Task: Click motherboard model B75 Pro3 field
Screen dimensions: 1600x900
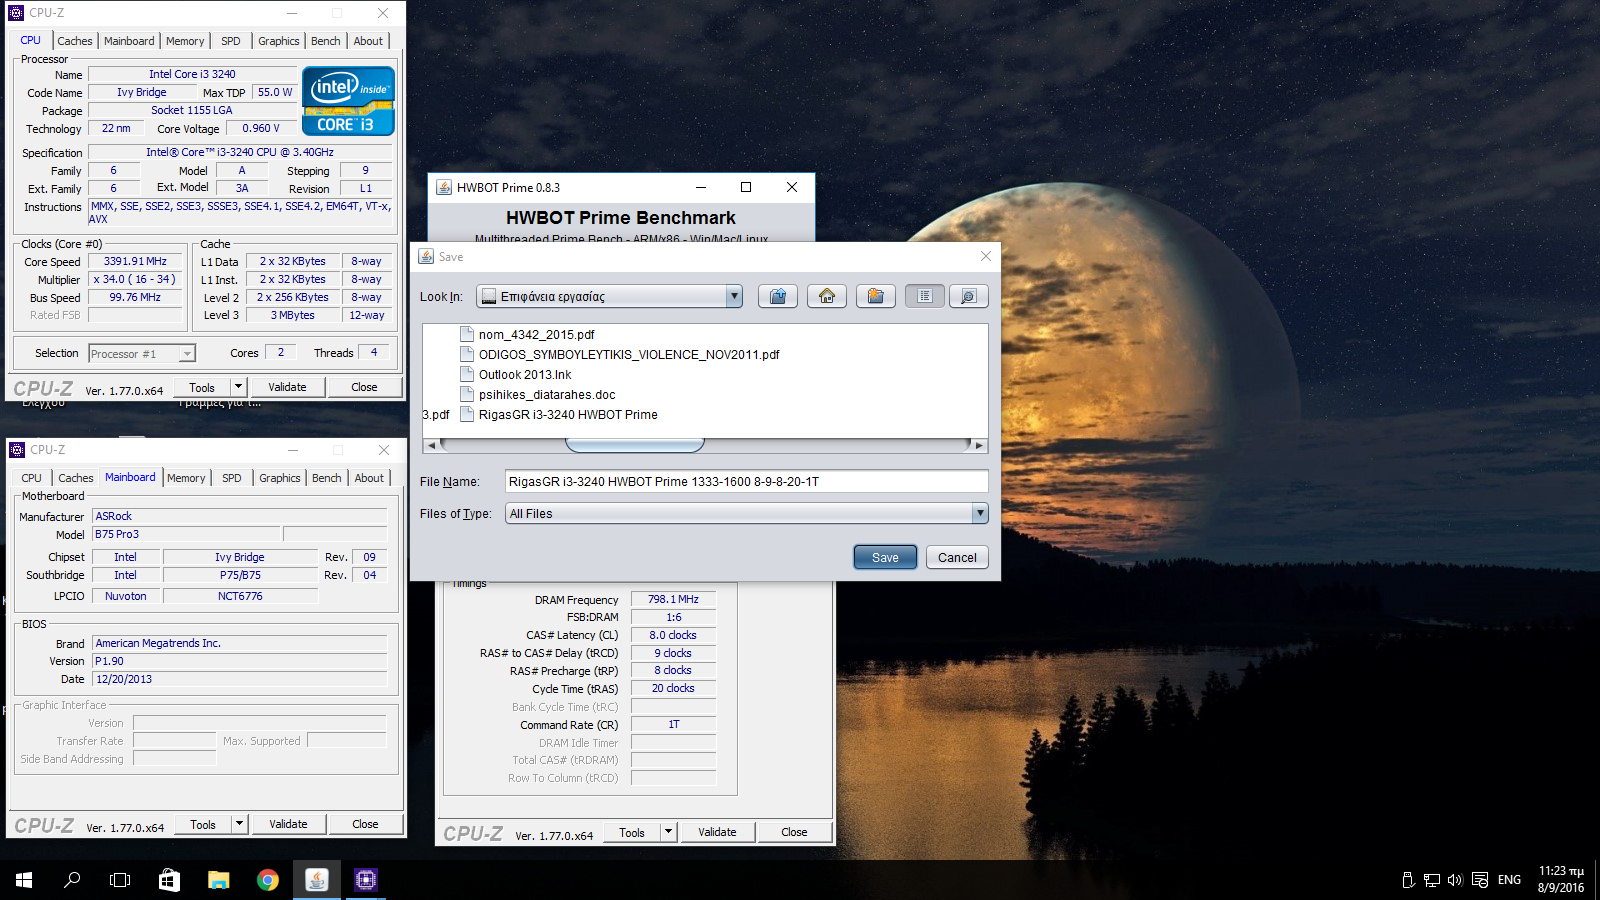Action: 186,534
